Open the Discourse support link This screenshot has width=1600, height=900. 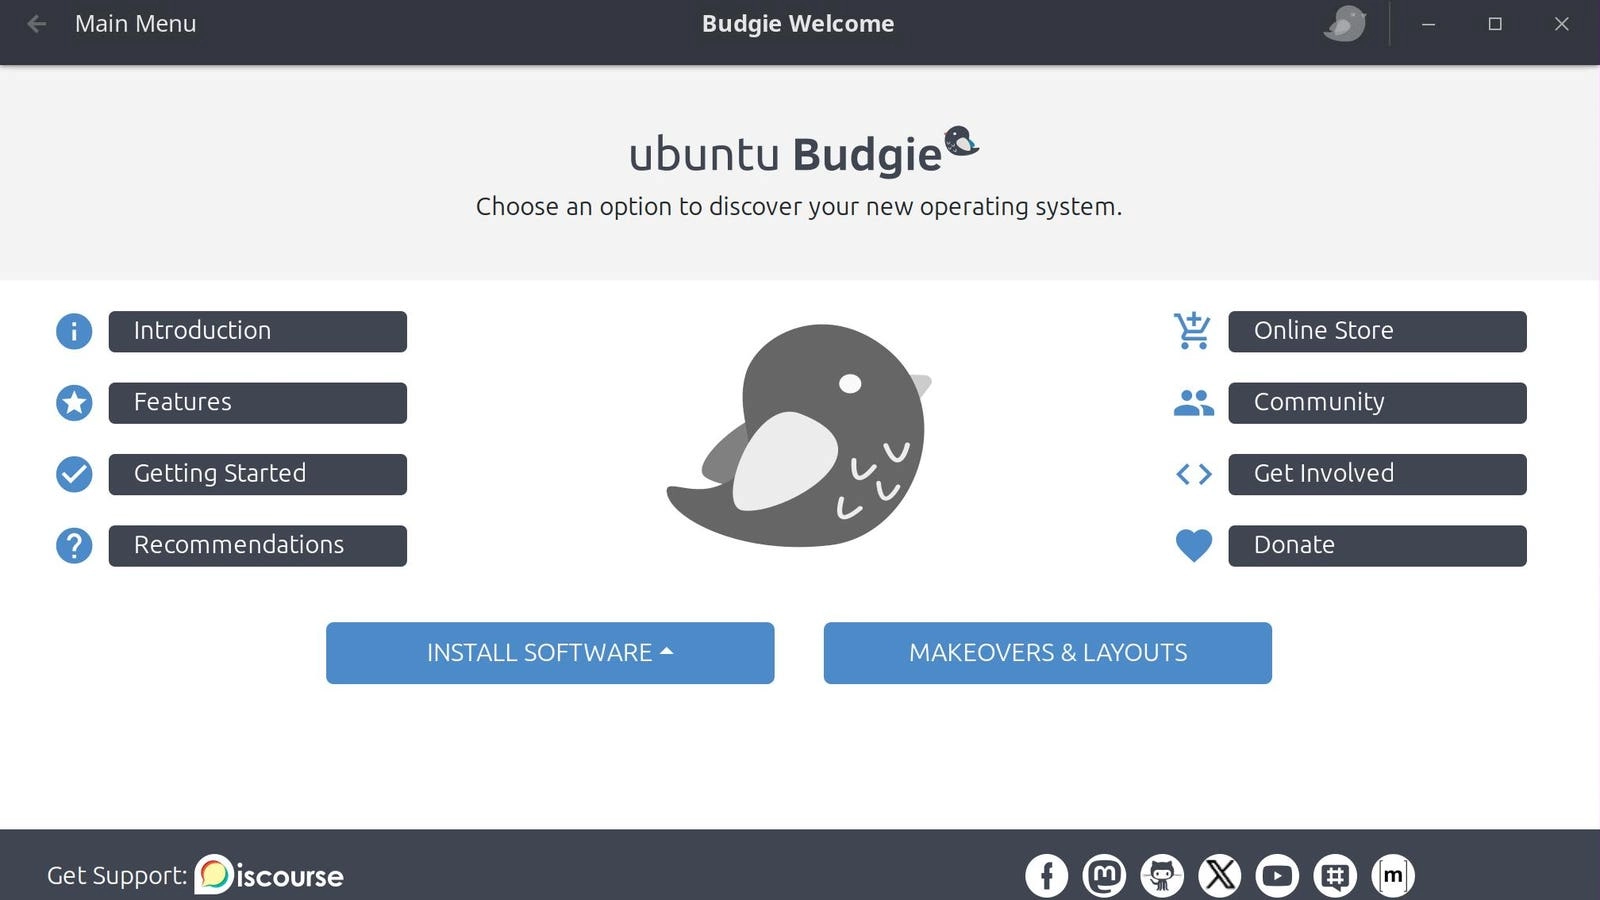pyautogui.click(x=269, y=876)
